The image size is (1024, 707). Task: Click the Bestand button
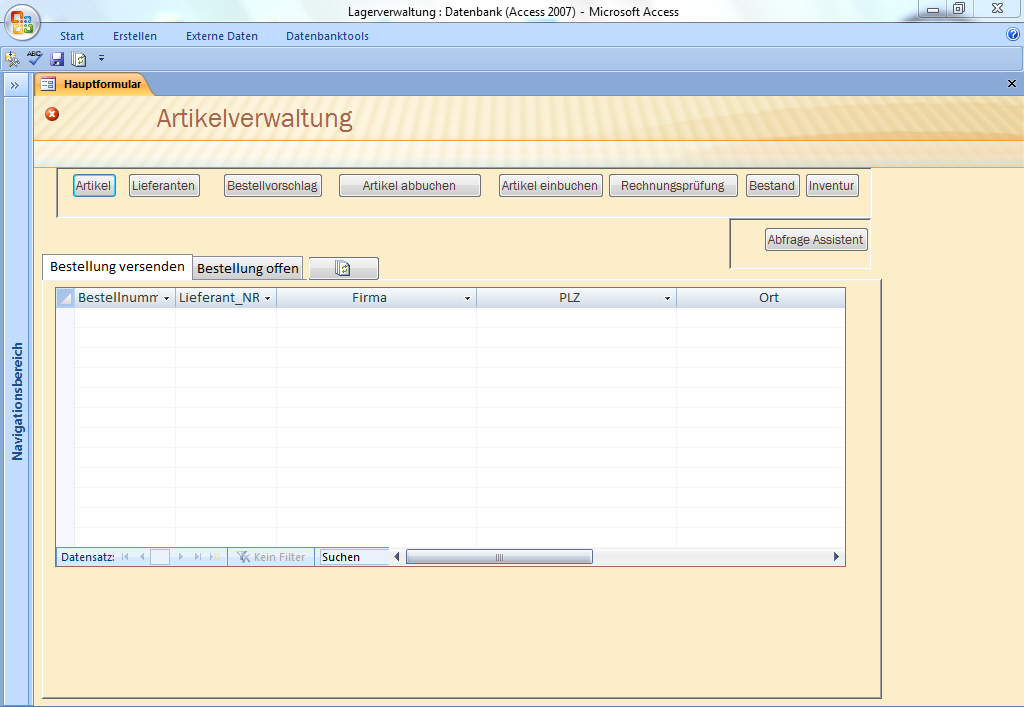tap(773, 185)
